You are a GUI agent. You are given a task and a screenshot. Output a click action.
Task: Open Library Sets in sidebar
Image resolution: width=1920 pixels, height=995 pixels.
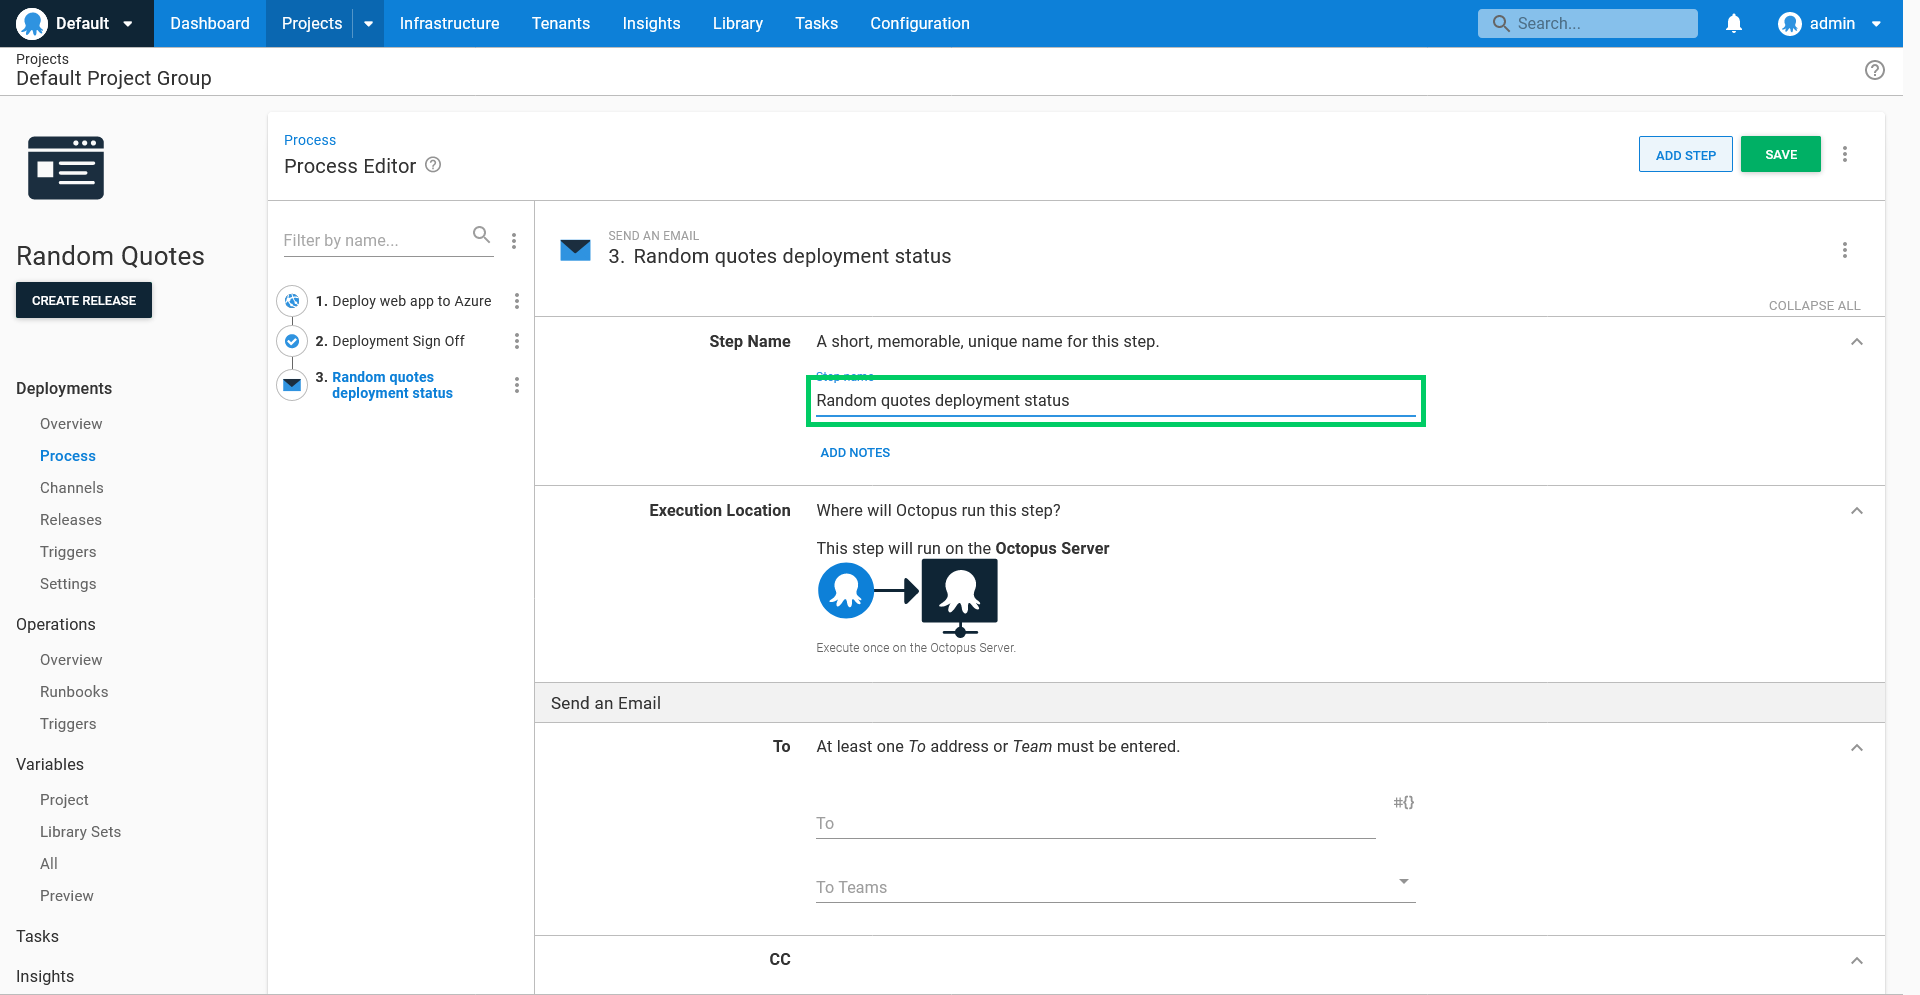(80, 832)
